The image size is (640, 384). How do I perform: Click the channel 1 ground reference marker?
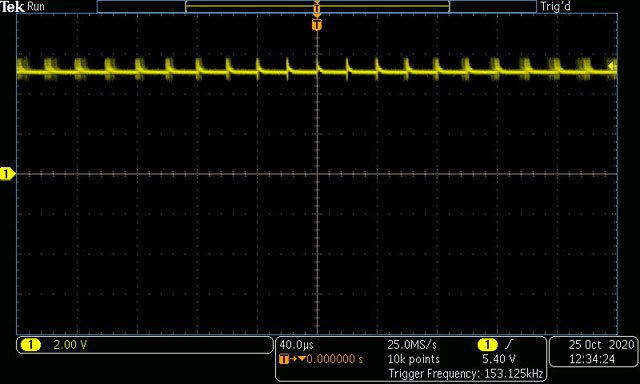click(x=7, y=174)
